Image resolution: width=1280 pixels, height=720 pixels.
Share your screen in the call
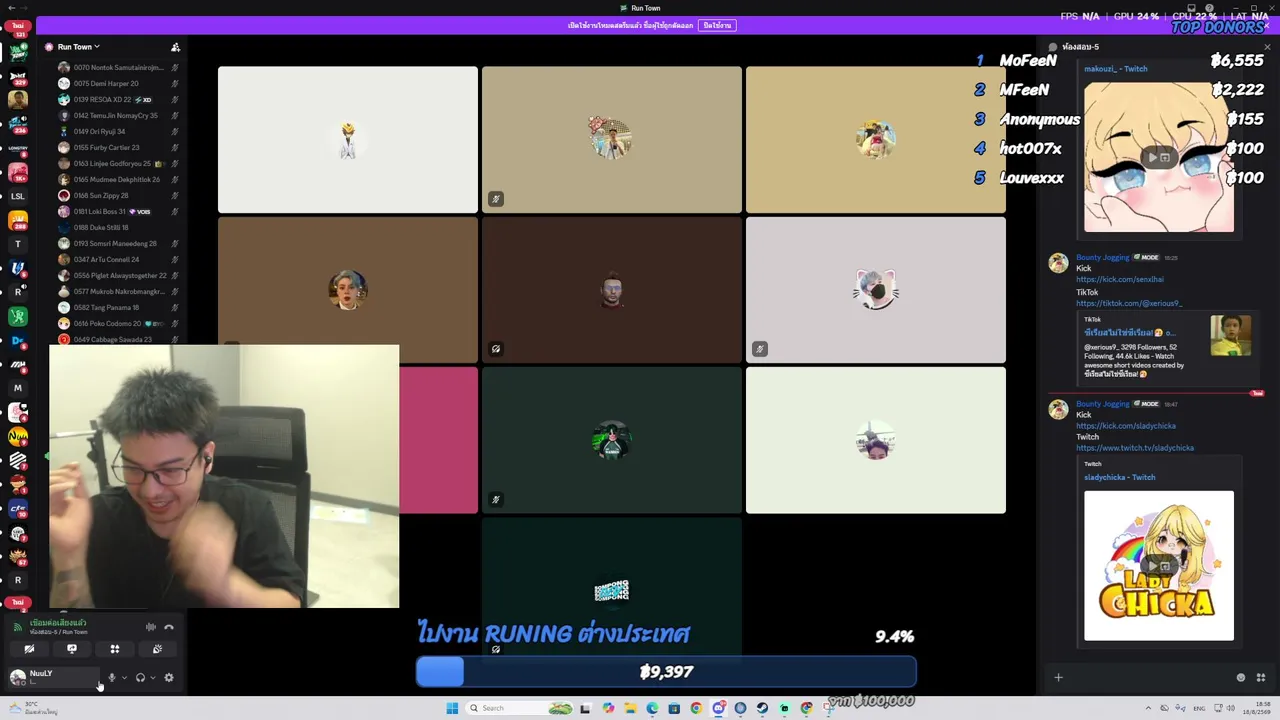72,649
